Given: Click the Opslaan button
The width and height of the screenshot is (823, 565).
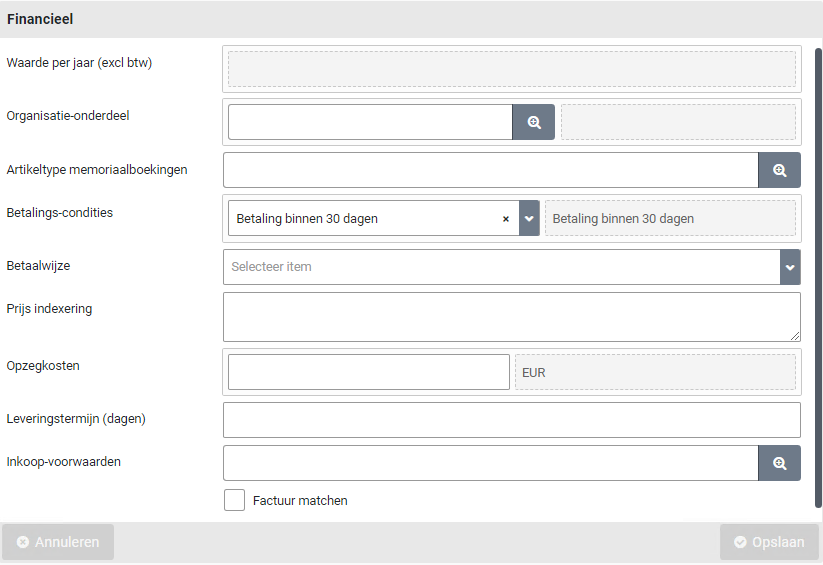Looking at the screenshot, I should (x=769, y=542).
